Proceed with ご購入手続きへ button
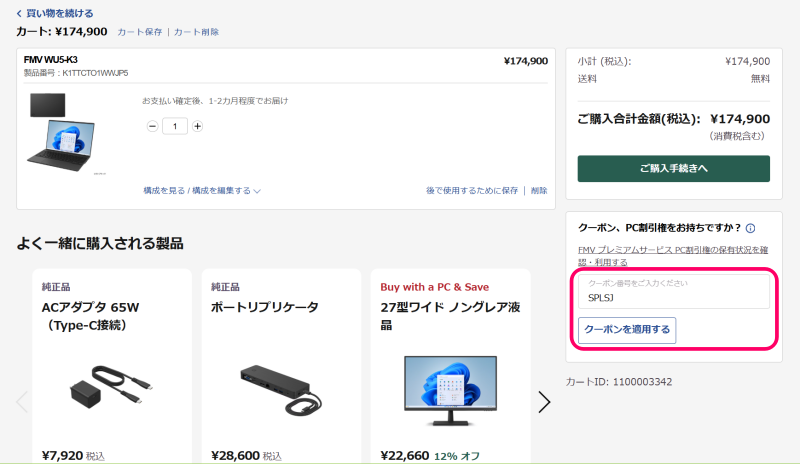The image size is (800, 464). (673, 168)
